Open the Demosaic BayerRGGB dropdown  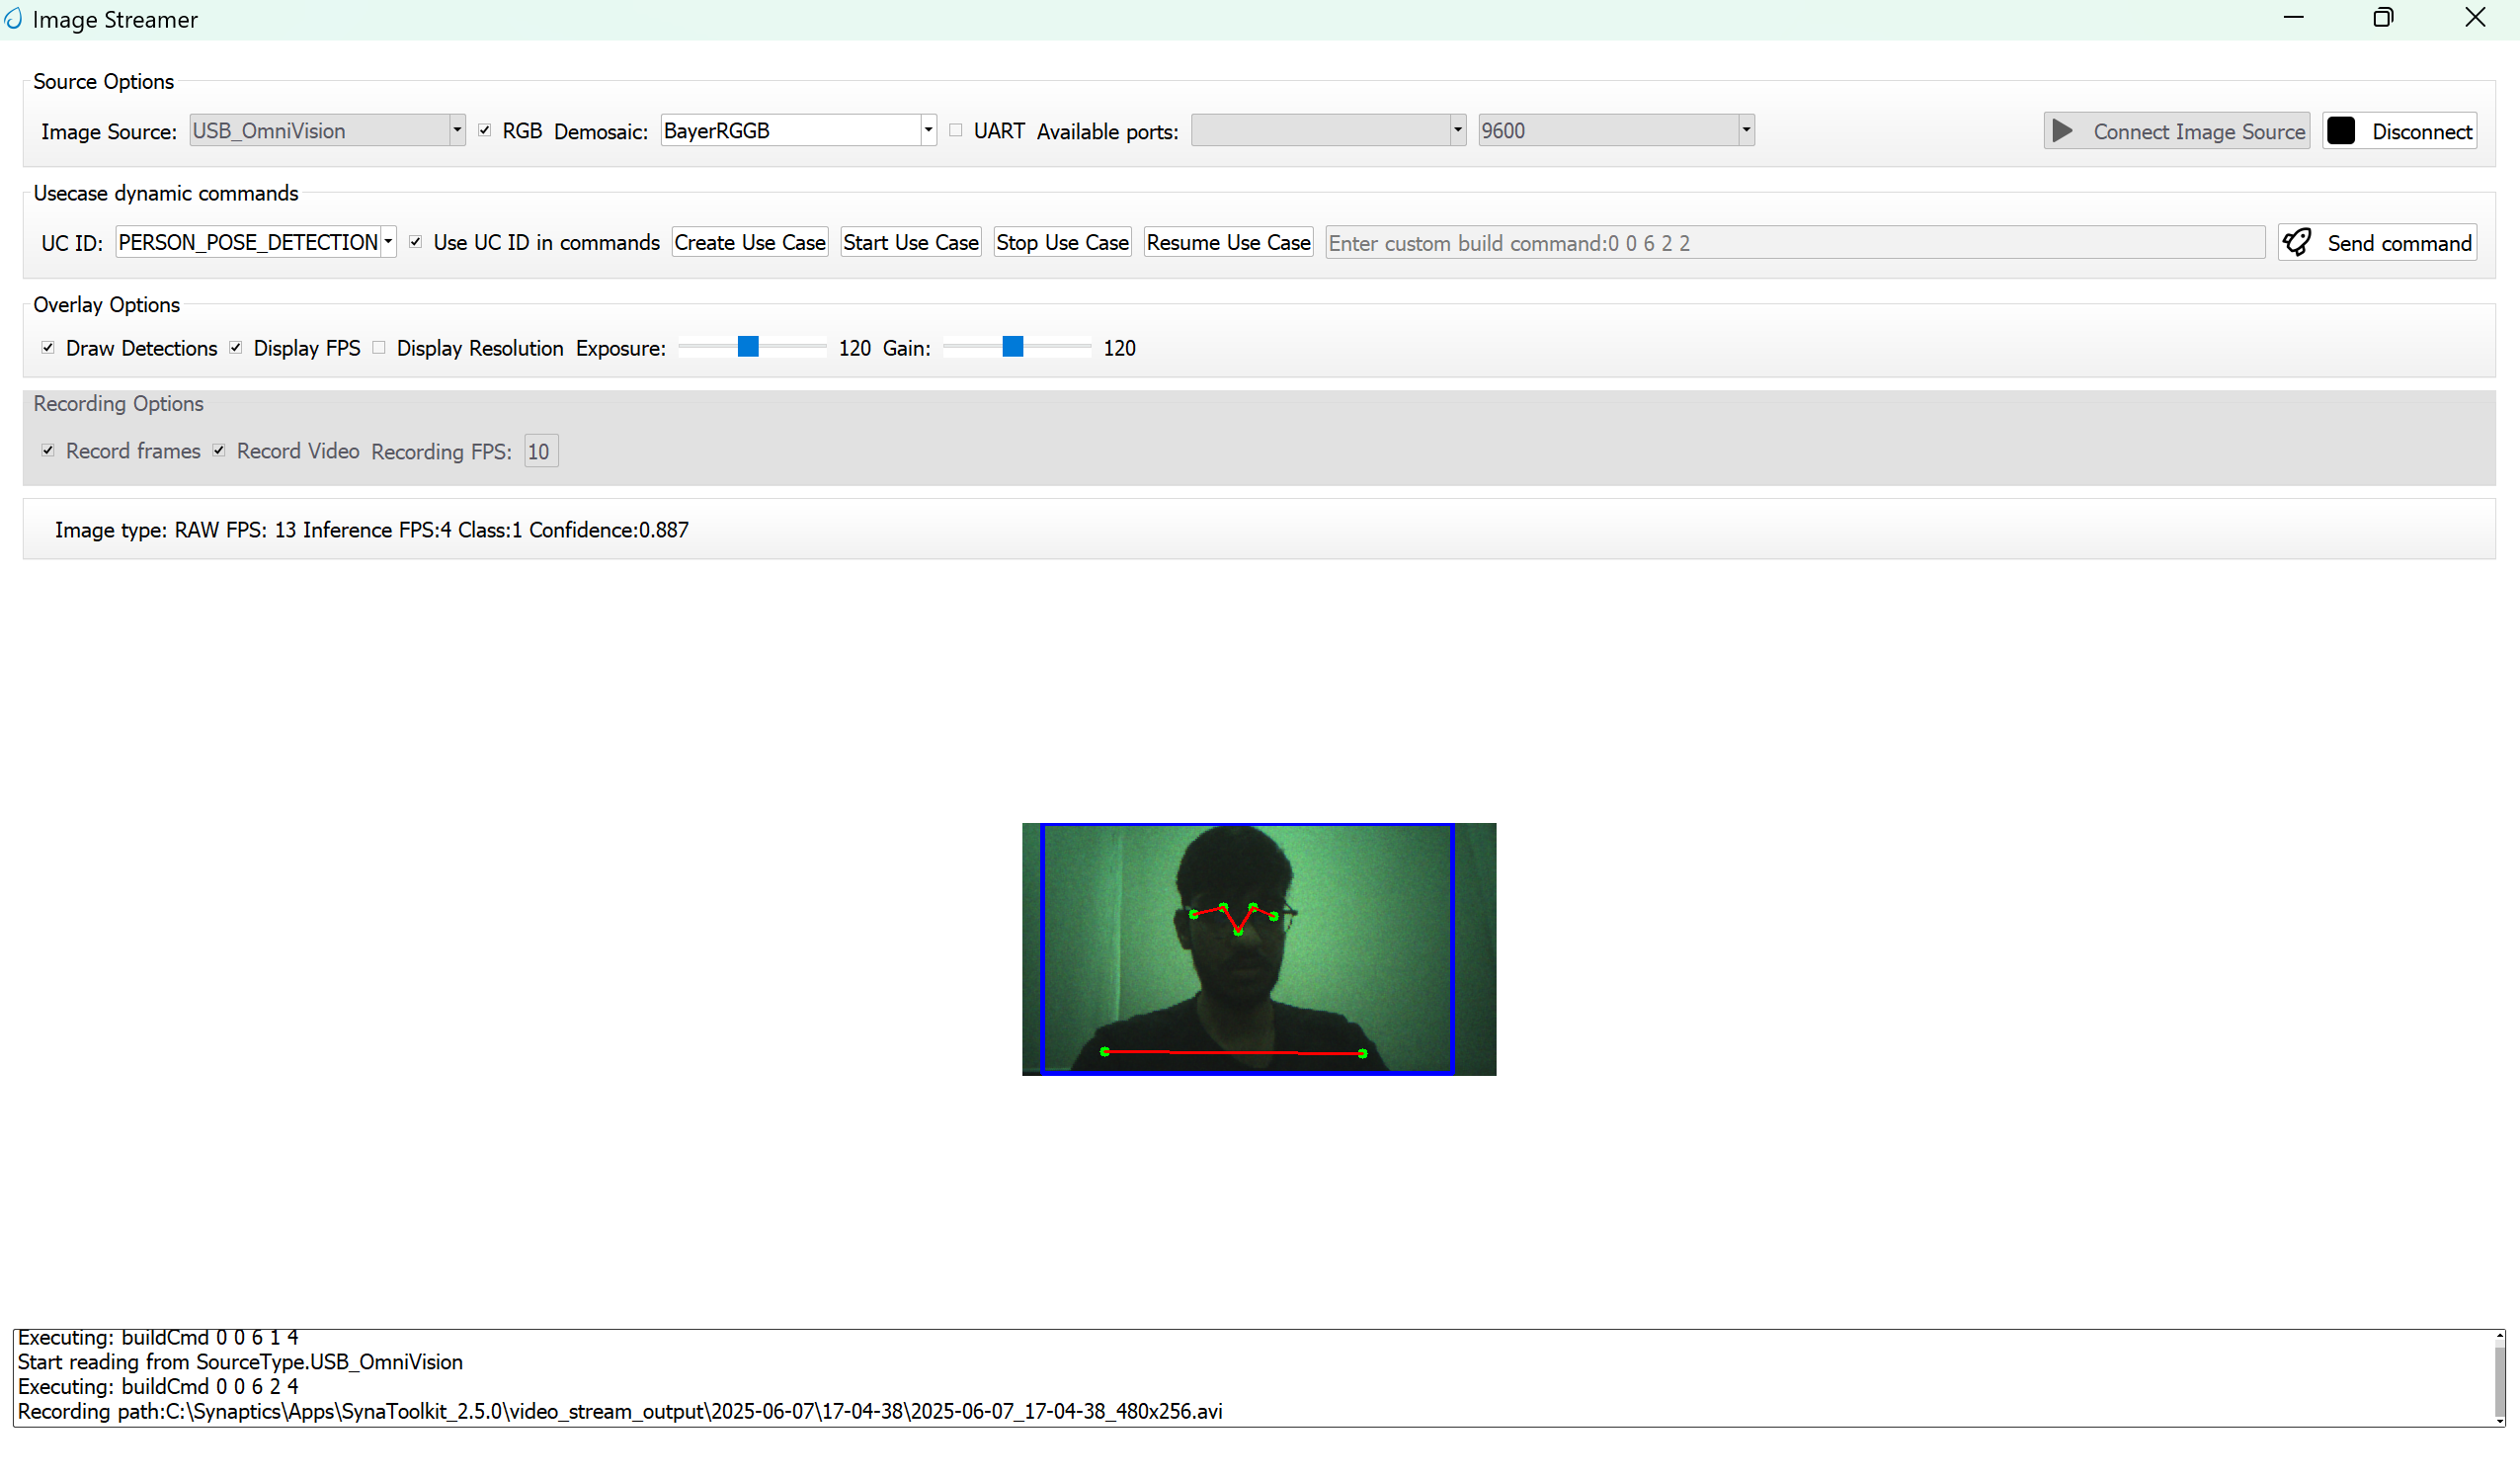coord(927,130)
